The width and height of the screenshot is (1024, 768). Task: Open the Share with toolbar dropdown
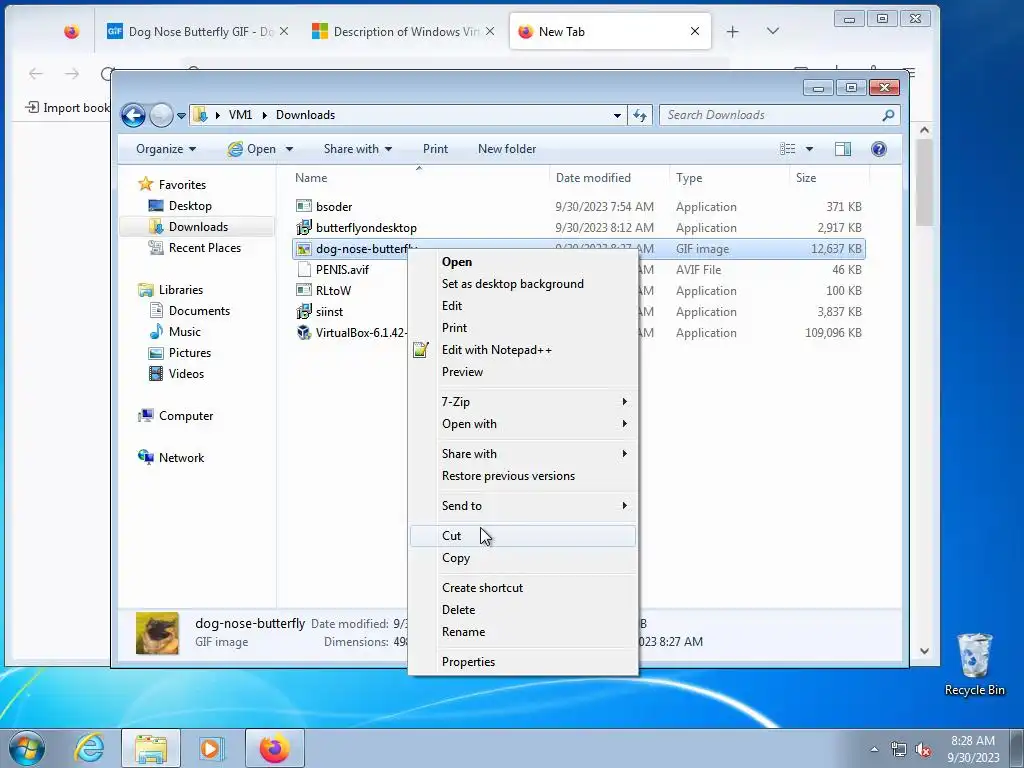358,149
